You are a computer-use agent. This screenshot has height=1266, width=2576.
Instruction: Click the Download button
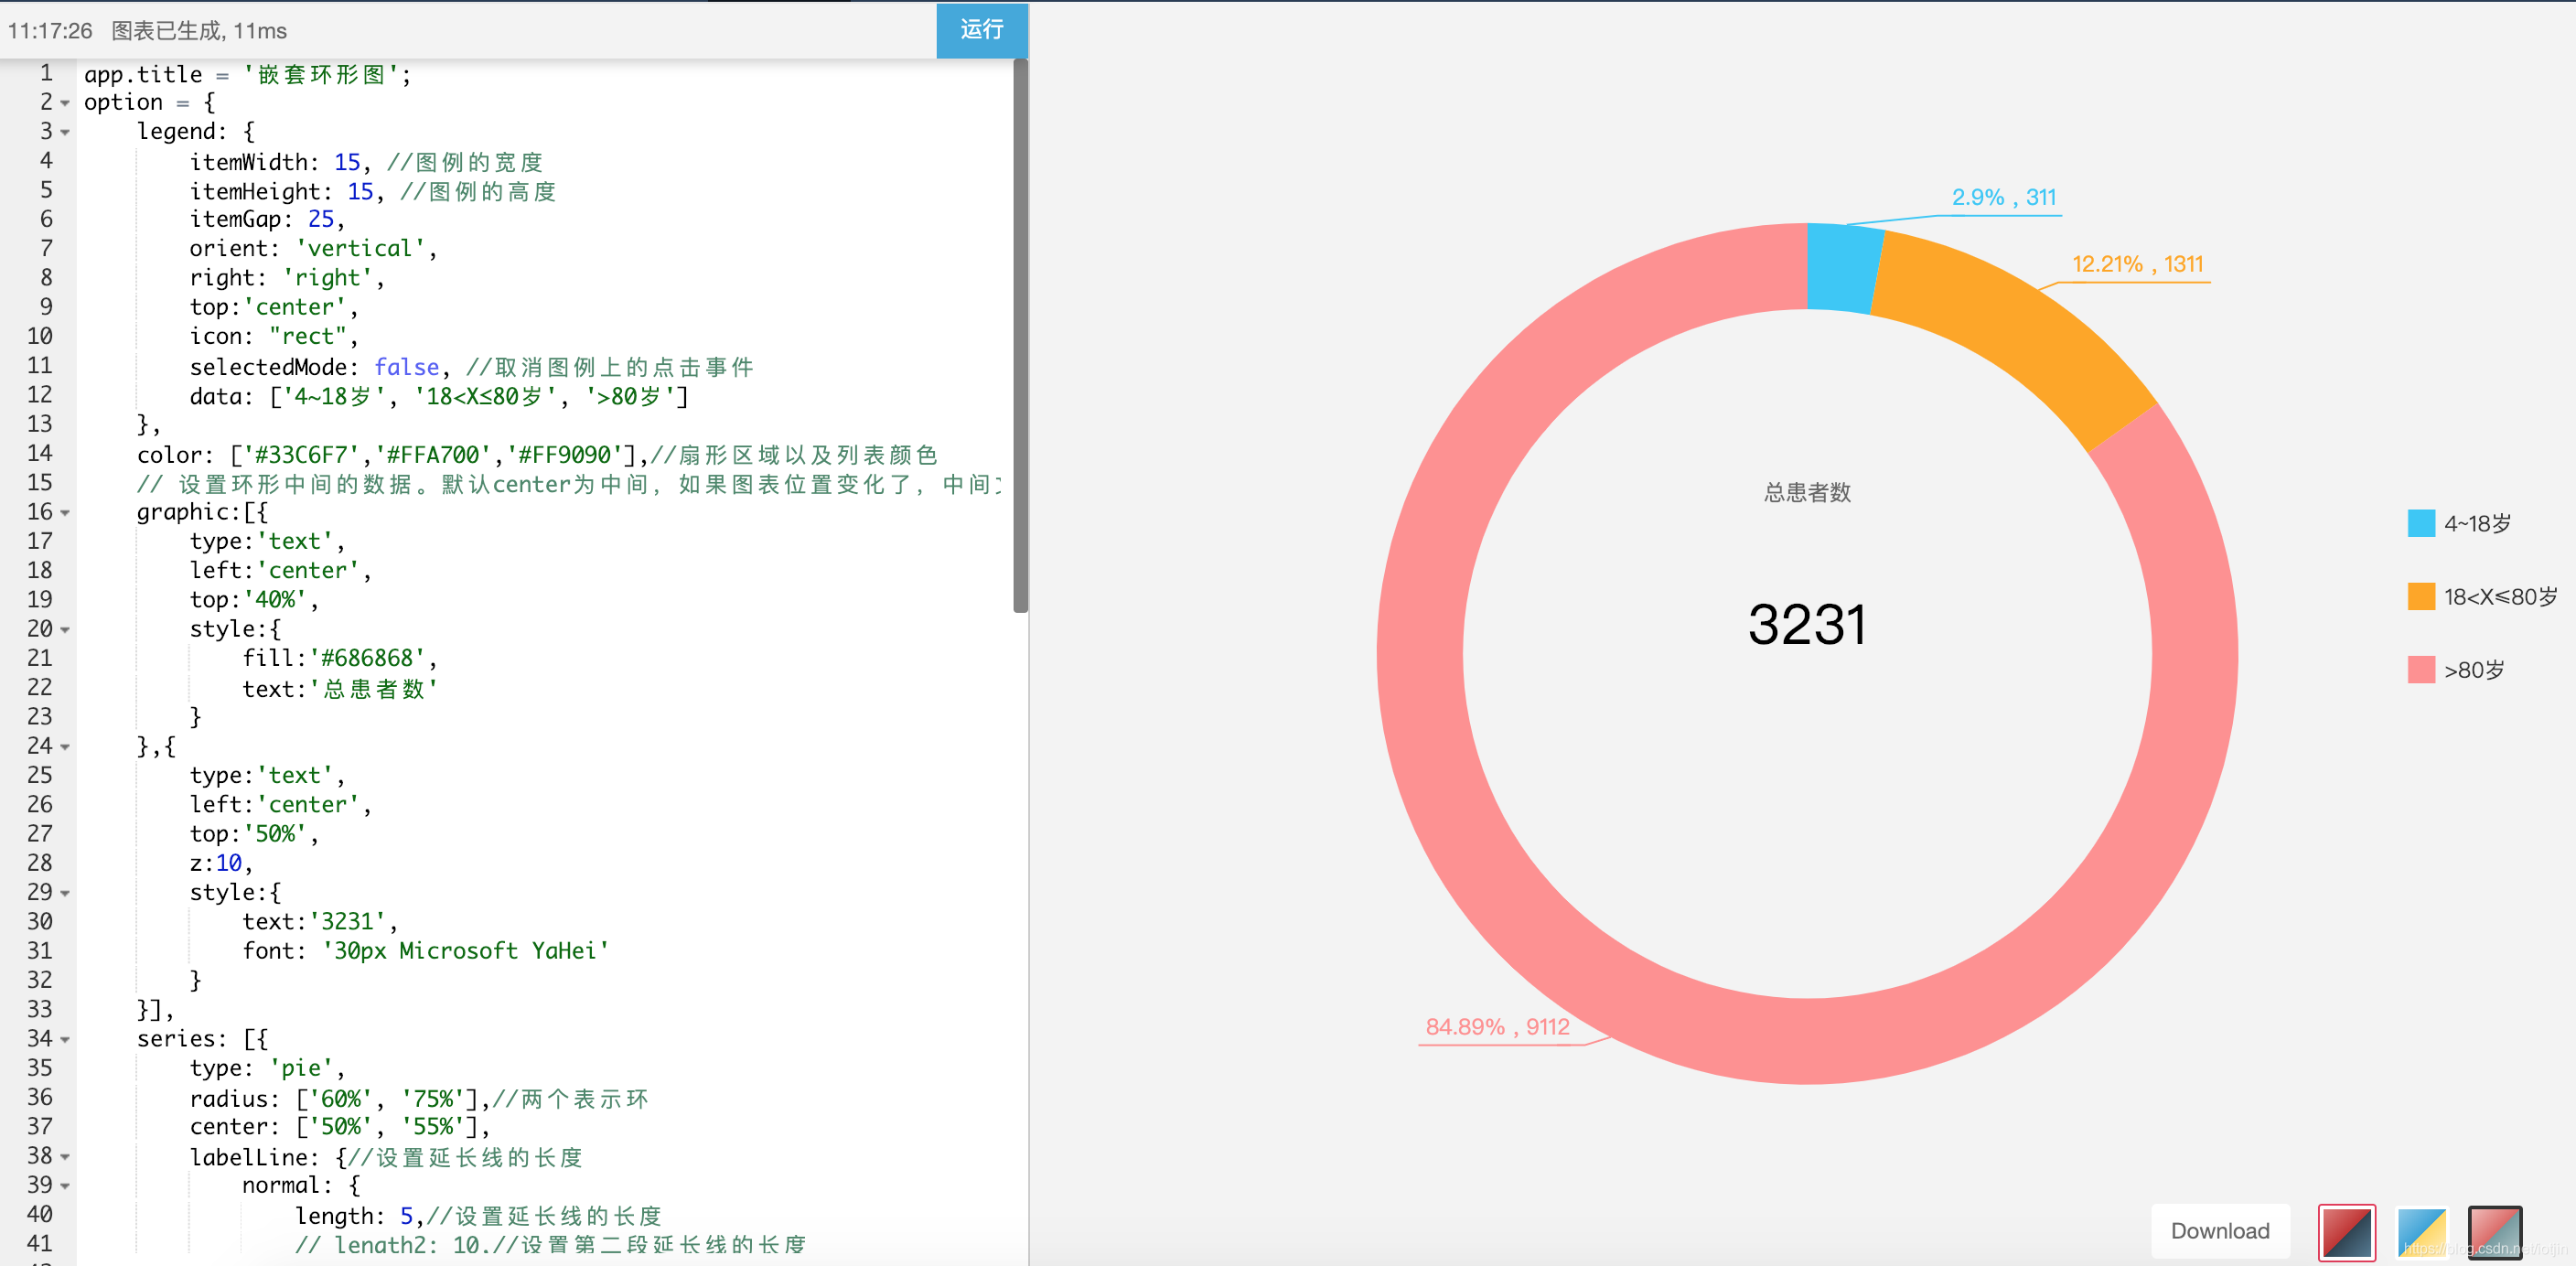2219,1230
